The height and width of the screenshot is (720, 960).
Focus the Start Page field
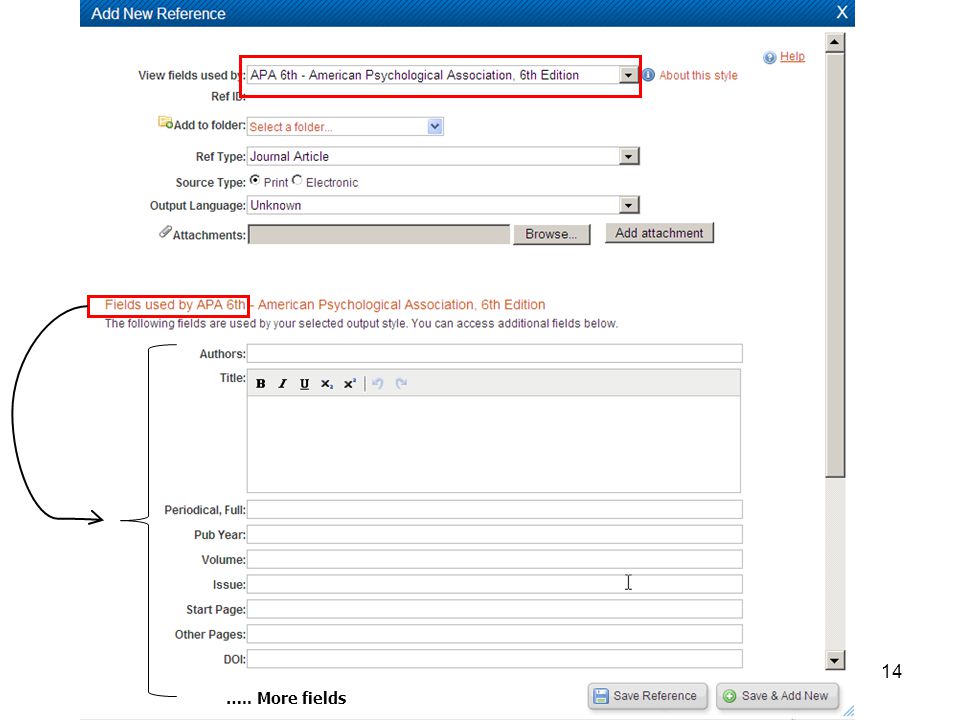[495, 609]
